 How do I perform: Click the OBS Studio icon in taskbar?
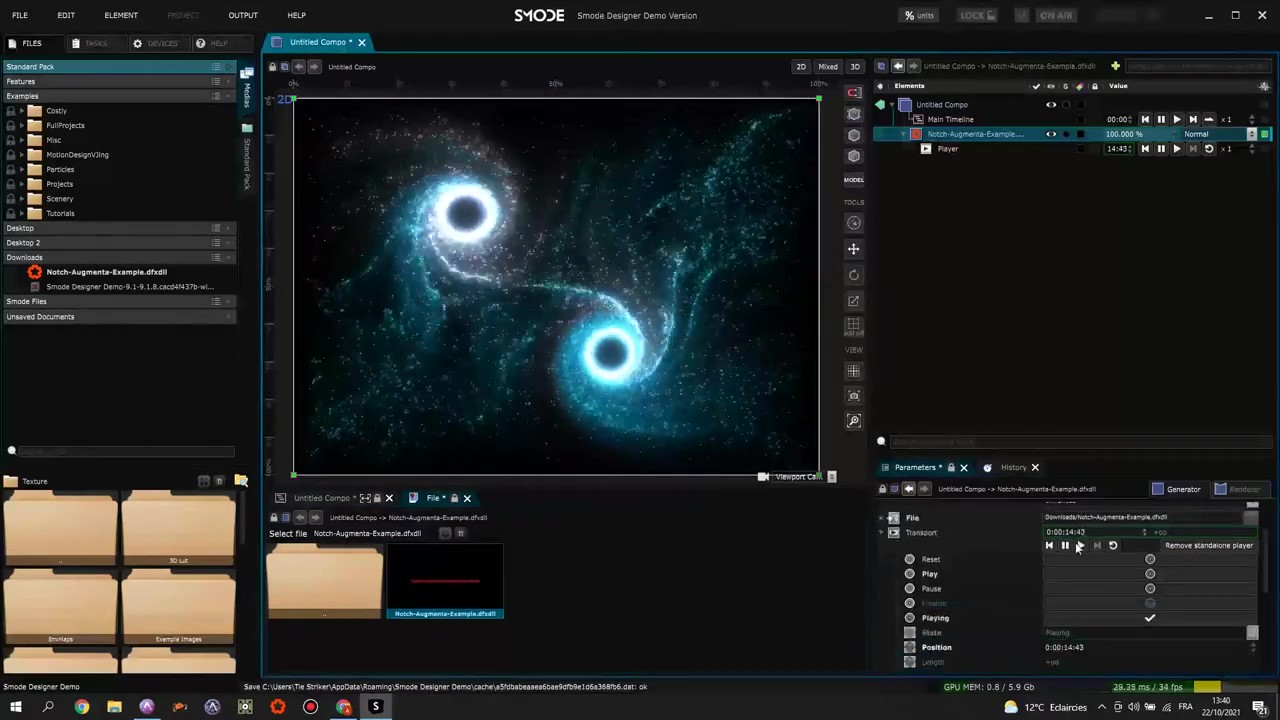(310, 707)
